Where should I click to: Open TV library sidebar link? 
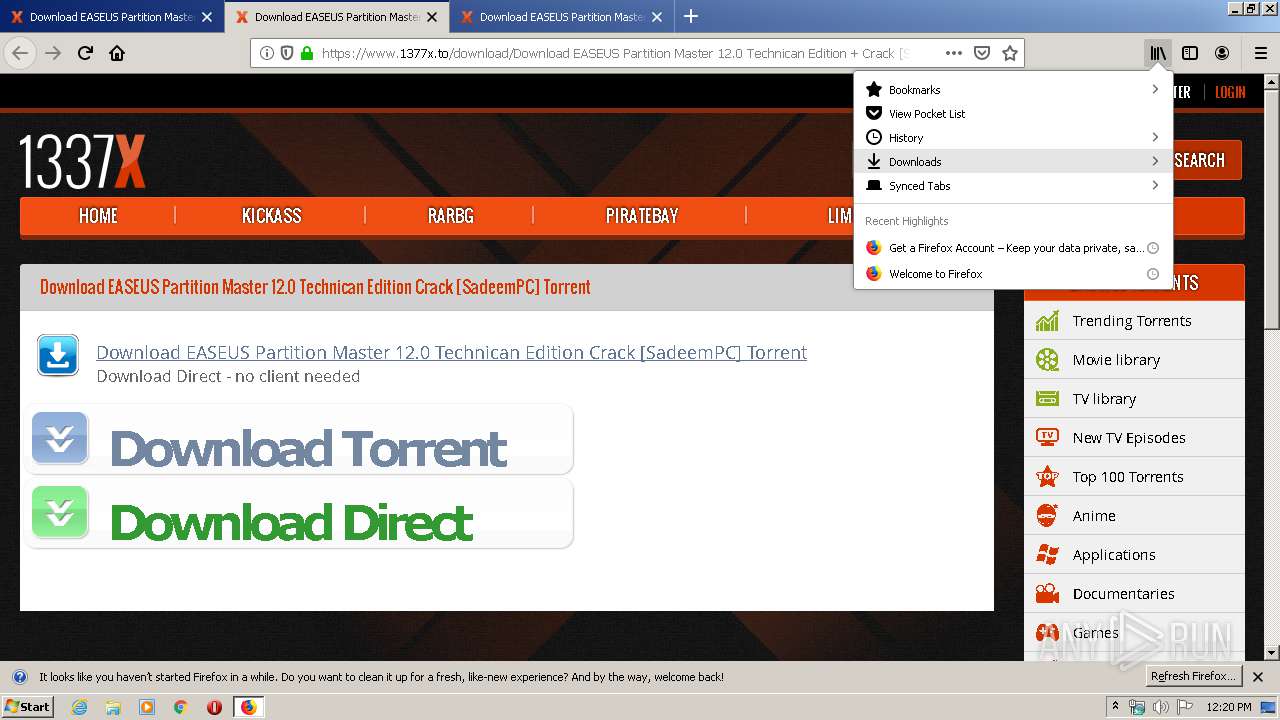point(1134,399)
